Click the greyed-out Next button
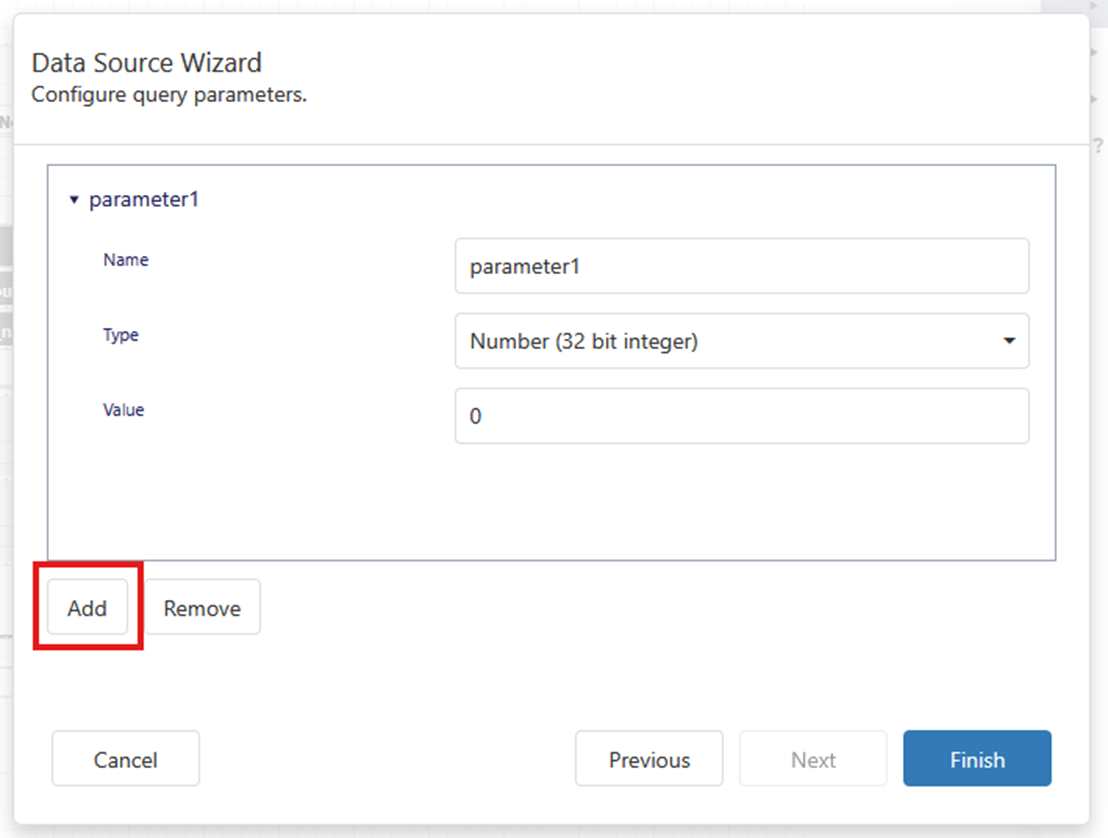The width and height of the screenshot is (1108, 838). (x=812, y=760)
